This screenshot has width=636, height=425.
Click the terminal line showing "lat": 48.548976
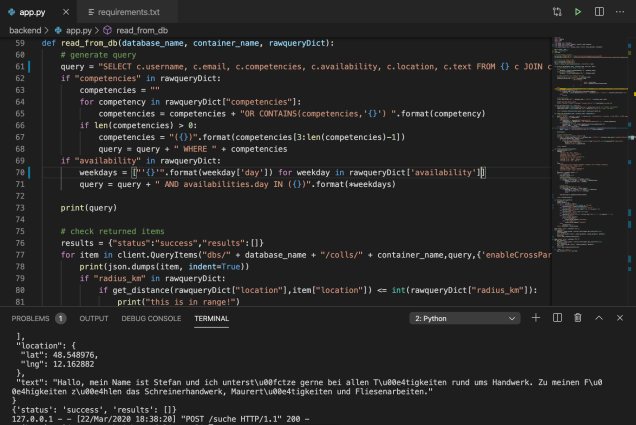tap(60, 355)
